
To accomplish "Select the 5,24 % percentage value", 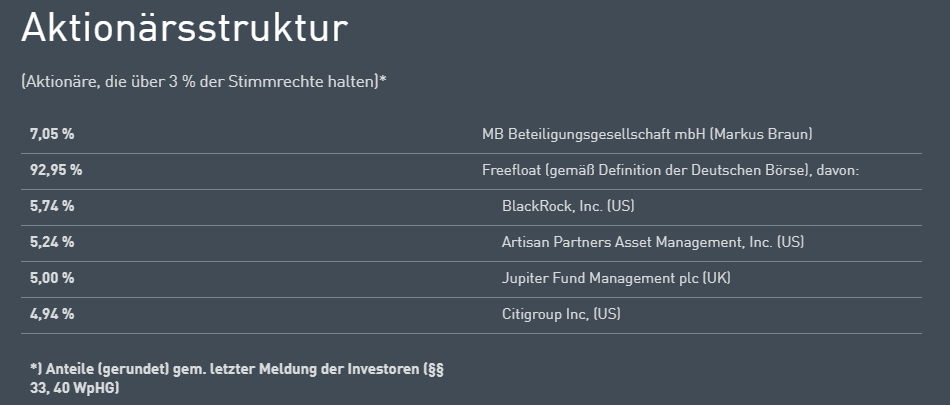I will (52, 242).
